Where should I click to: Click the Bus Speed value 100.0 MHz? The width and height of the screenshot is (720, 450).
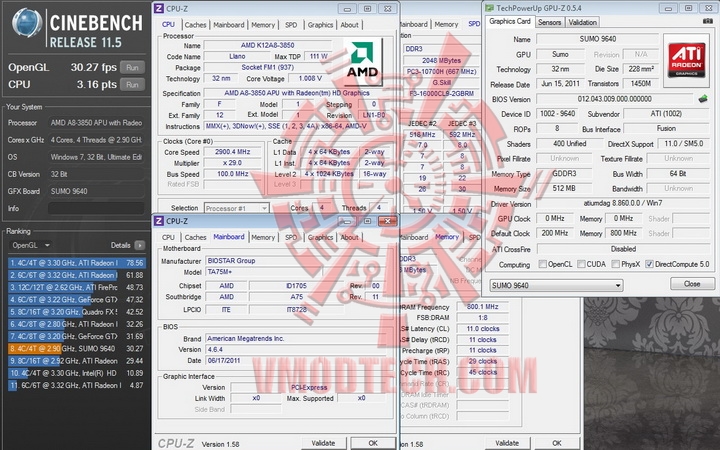233,174
